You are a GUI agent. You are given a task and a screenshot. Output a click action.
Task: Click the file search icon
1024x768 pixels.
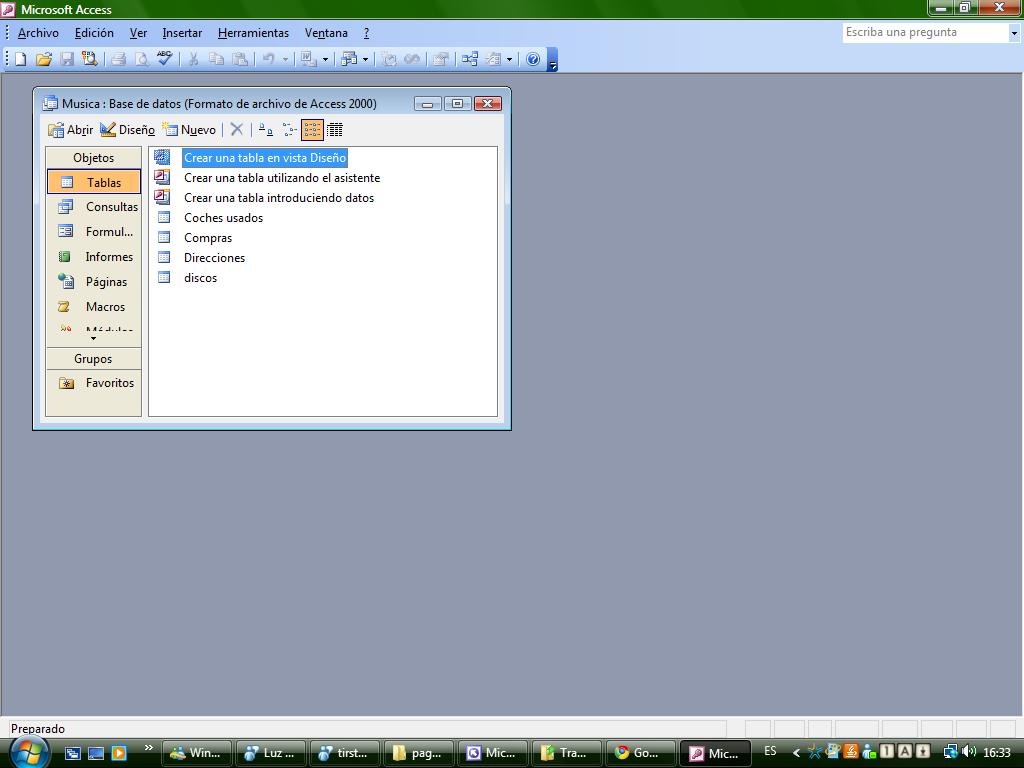click(x=89, y=59)
